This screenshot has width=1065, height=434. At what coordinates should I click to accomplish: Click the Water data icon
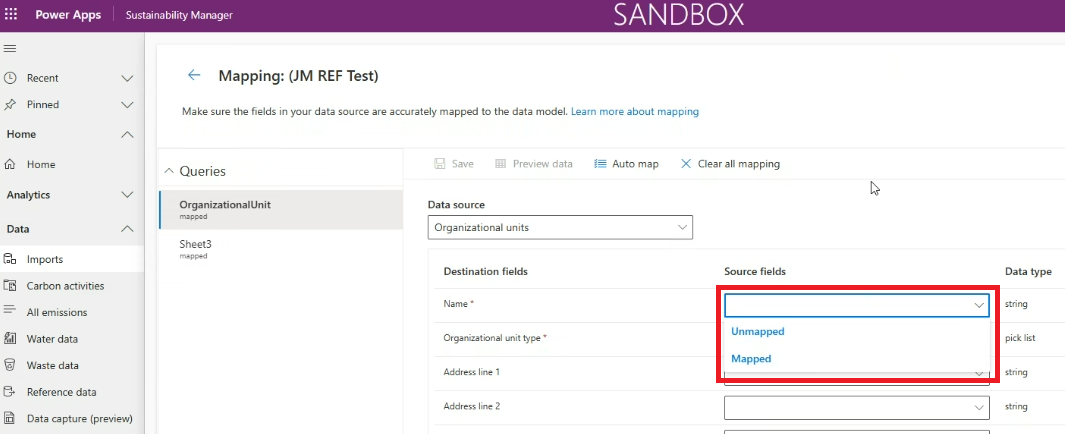(x=10, y=338)
